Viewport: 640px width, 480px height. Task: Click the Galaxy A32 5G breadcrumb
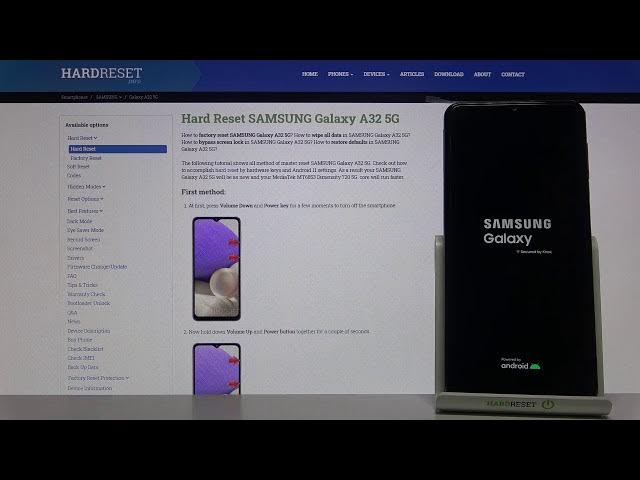click(143, 97)
